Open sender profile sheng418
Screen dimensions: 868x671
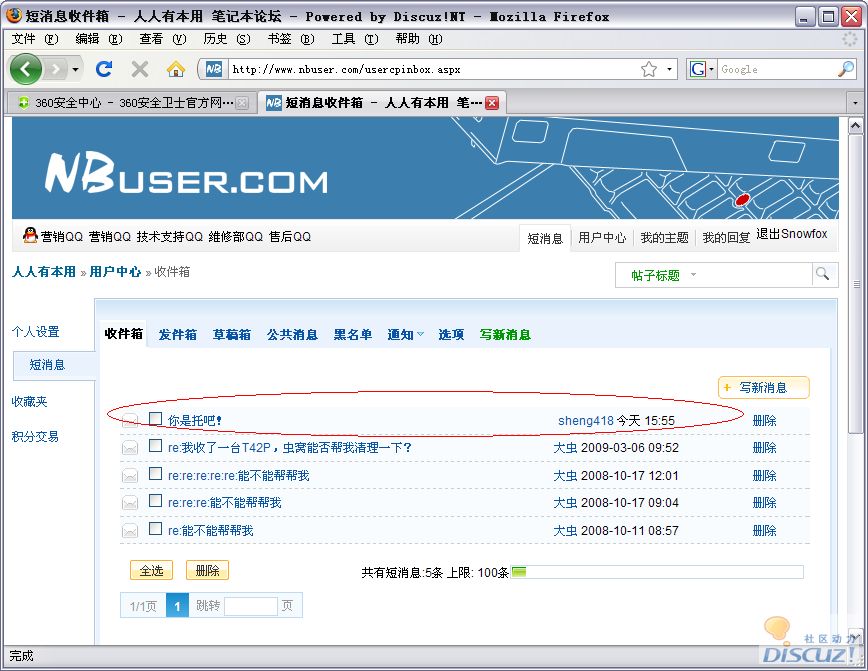(586, 421)
